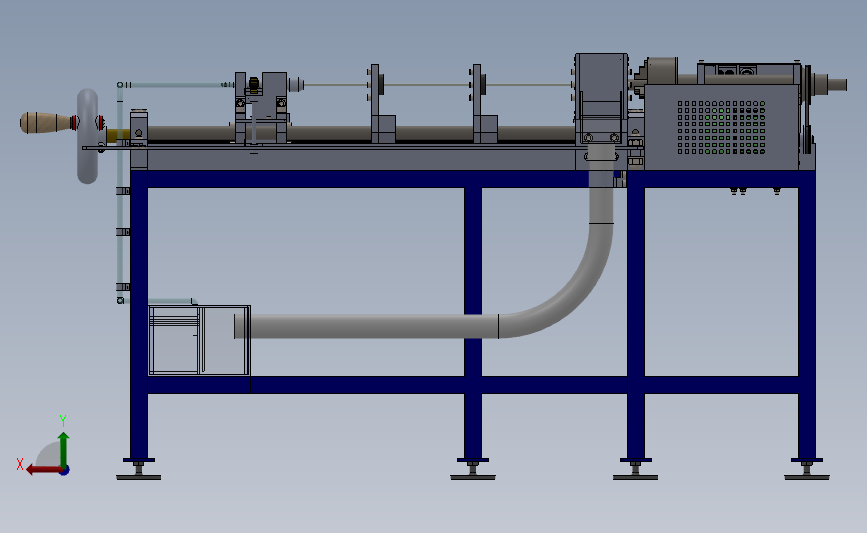This screenshot has width=867, height=533.
Task: Select the gray handwheel at the left end
Action: point(87,136)
